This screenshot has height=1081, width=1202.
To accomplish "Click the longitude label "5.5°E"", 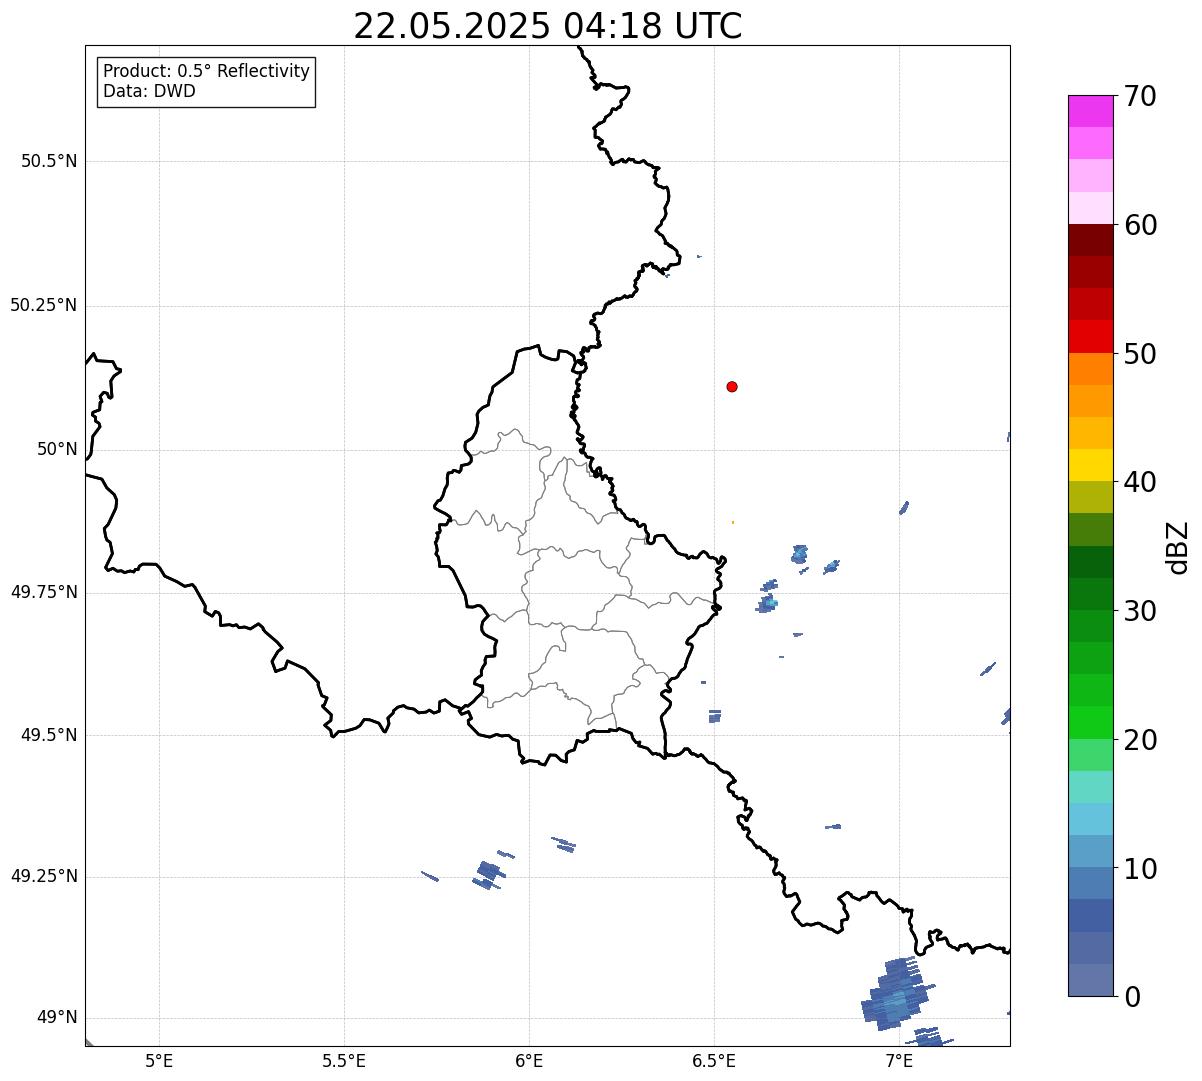I will [x=344, y=1060].
